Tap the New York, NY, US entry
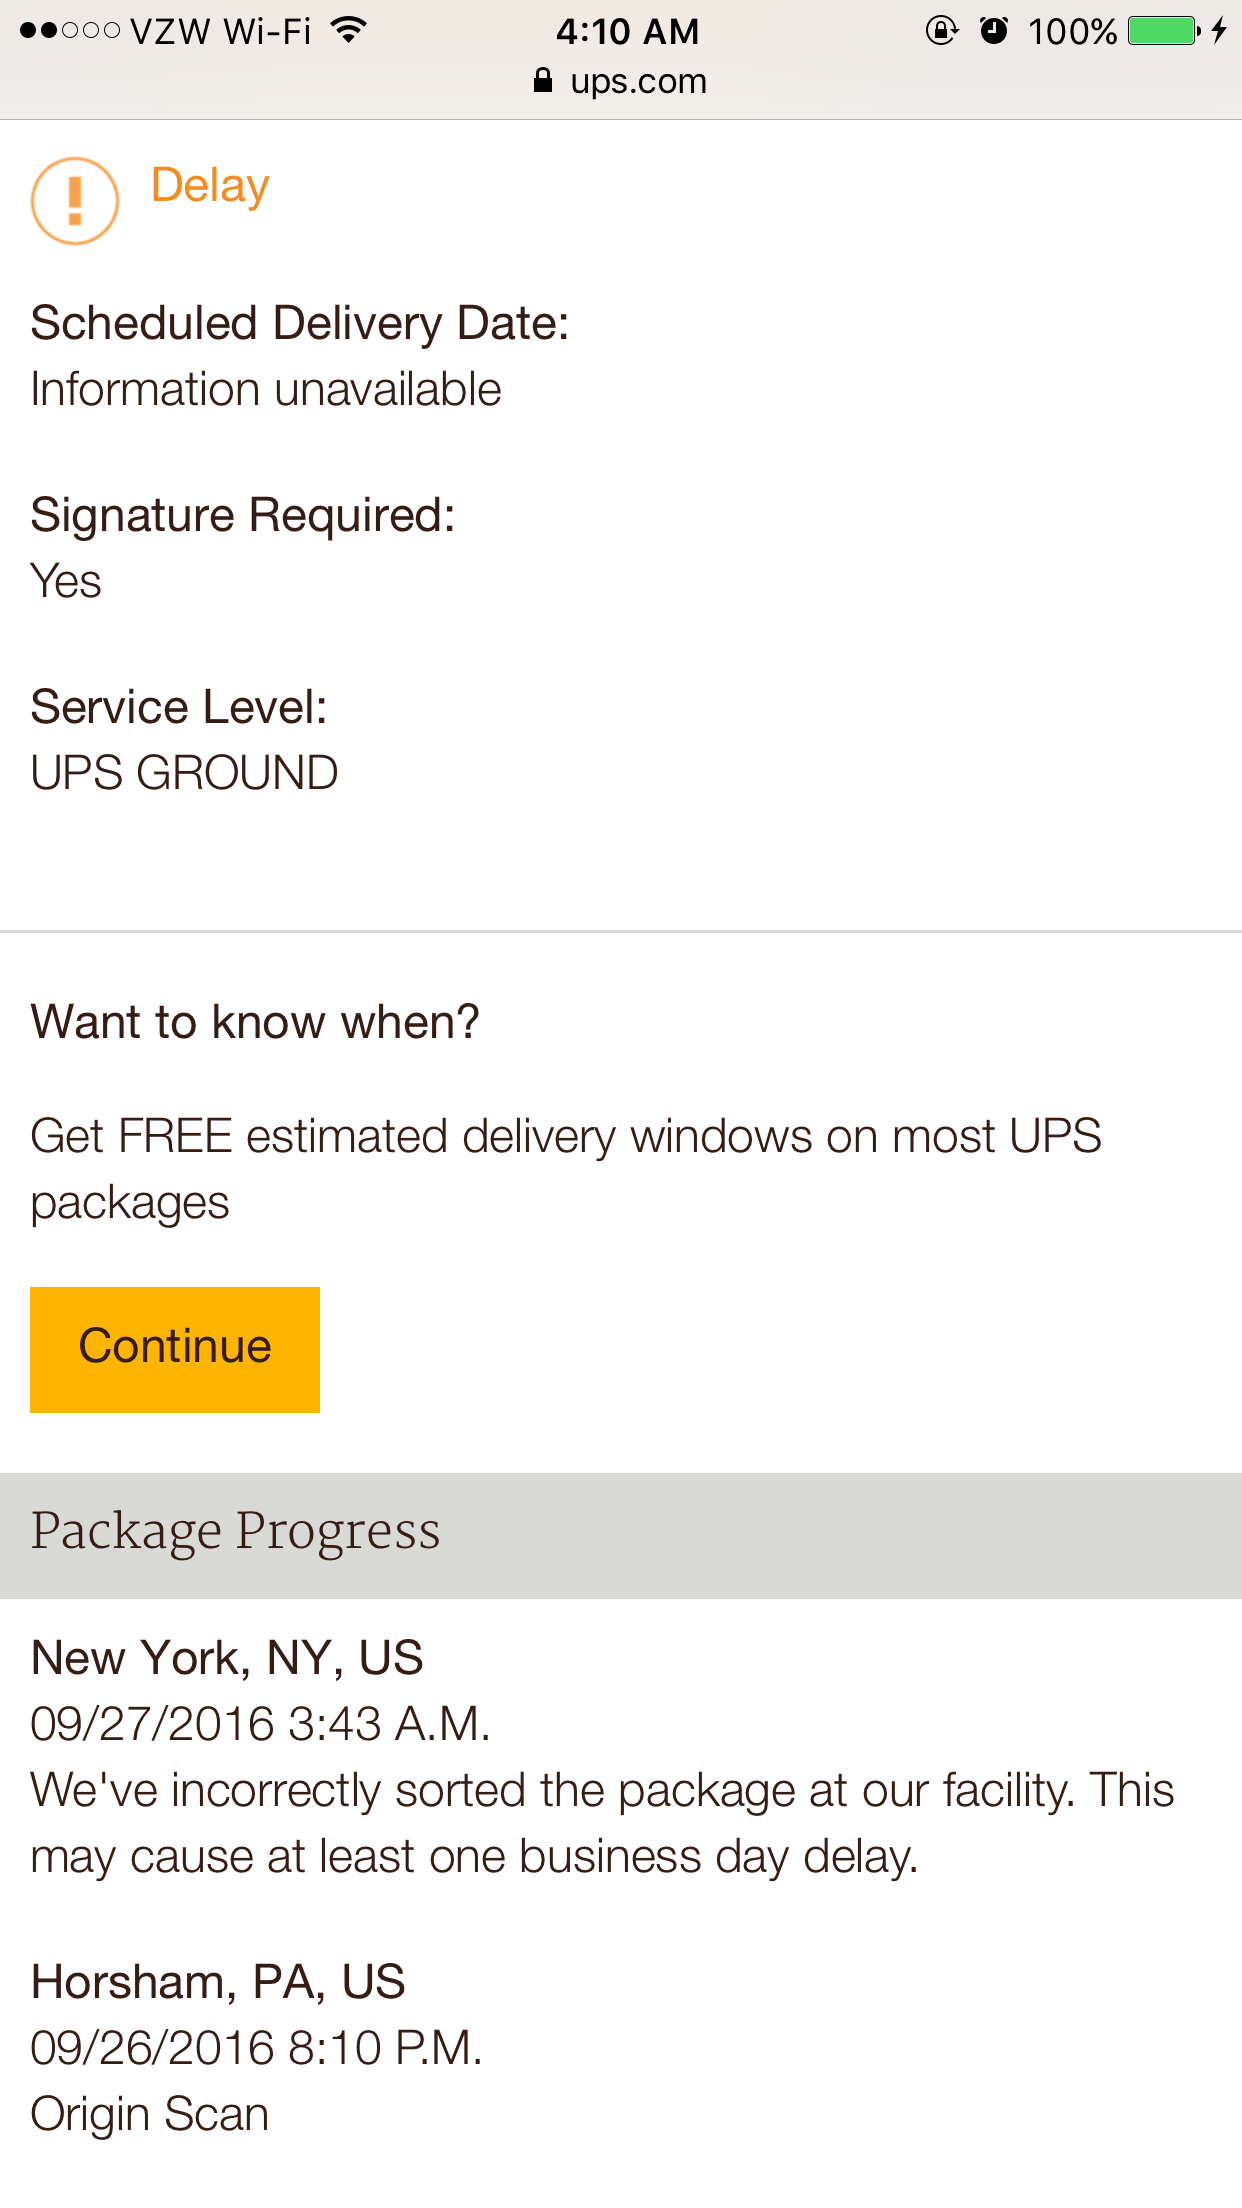 pos(227,1658)
